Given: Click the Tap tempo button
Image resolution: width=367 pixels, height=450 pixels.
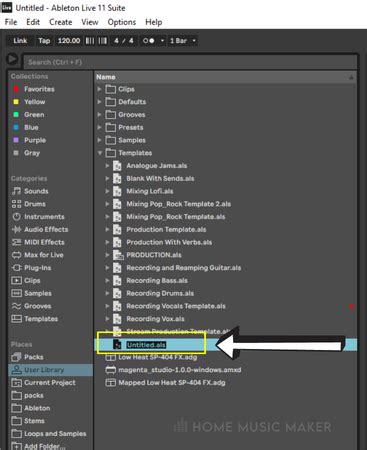Looking at the screenshot, I should [x=44, y=41].
